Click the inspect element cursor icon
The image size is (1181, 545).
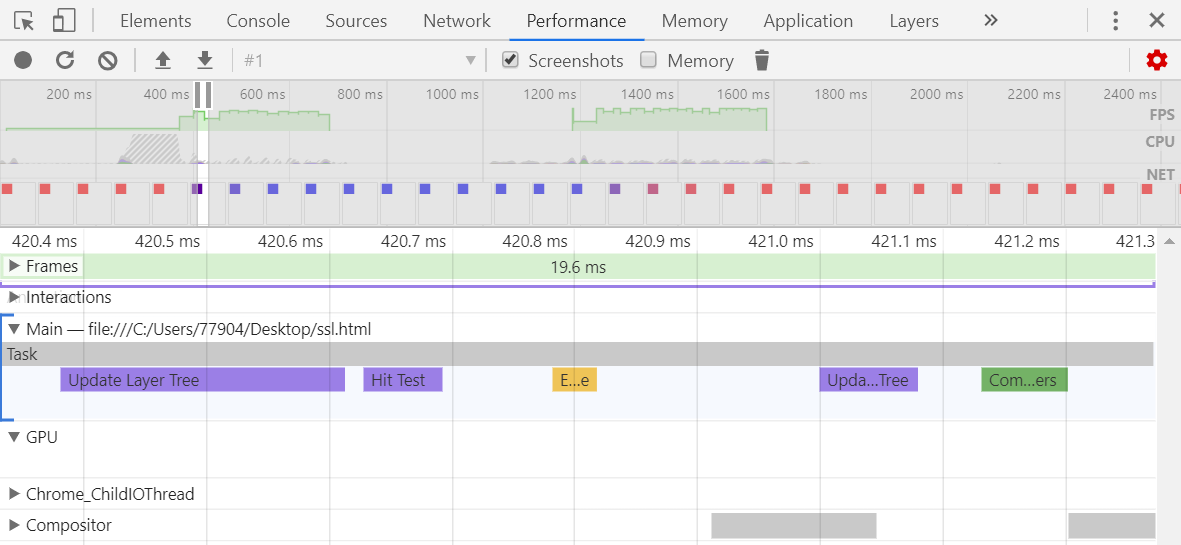[24, 20]
